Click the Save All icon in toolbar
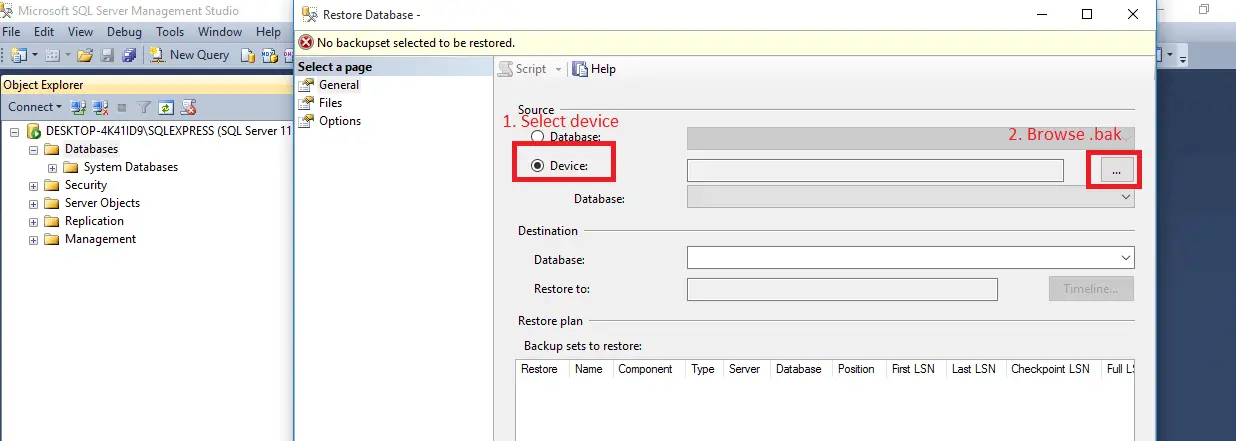Screen dimensions: 1236x441 pyautogui.click(x=129, y=55)
